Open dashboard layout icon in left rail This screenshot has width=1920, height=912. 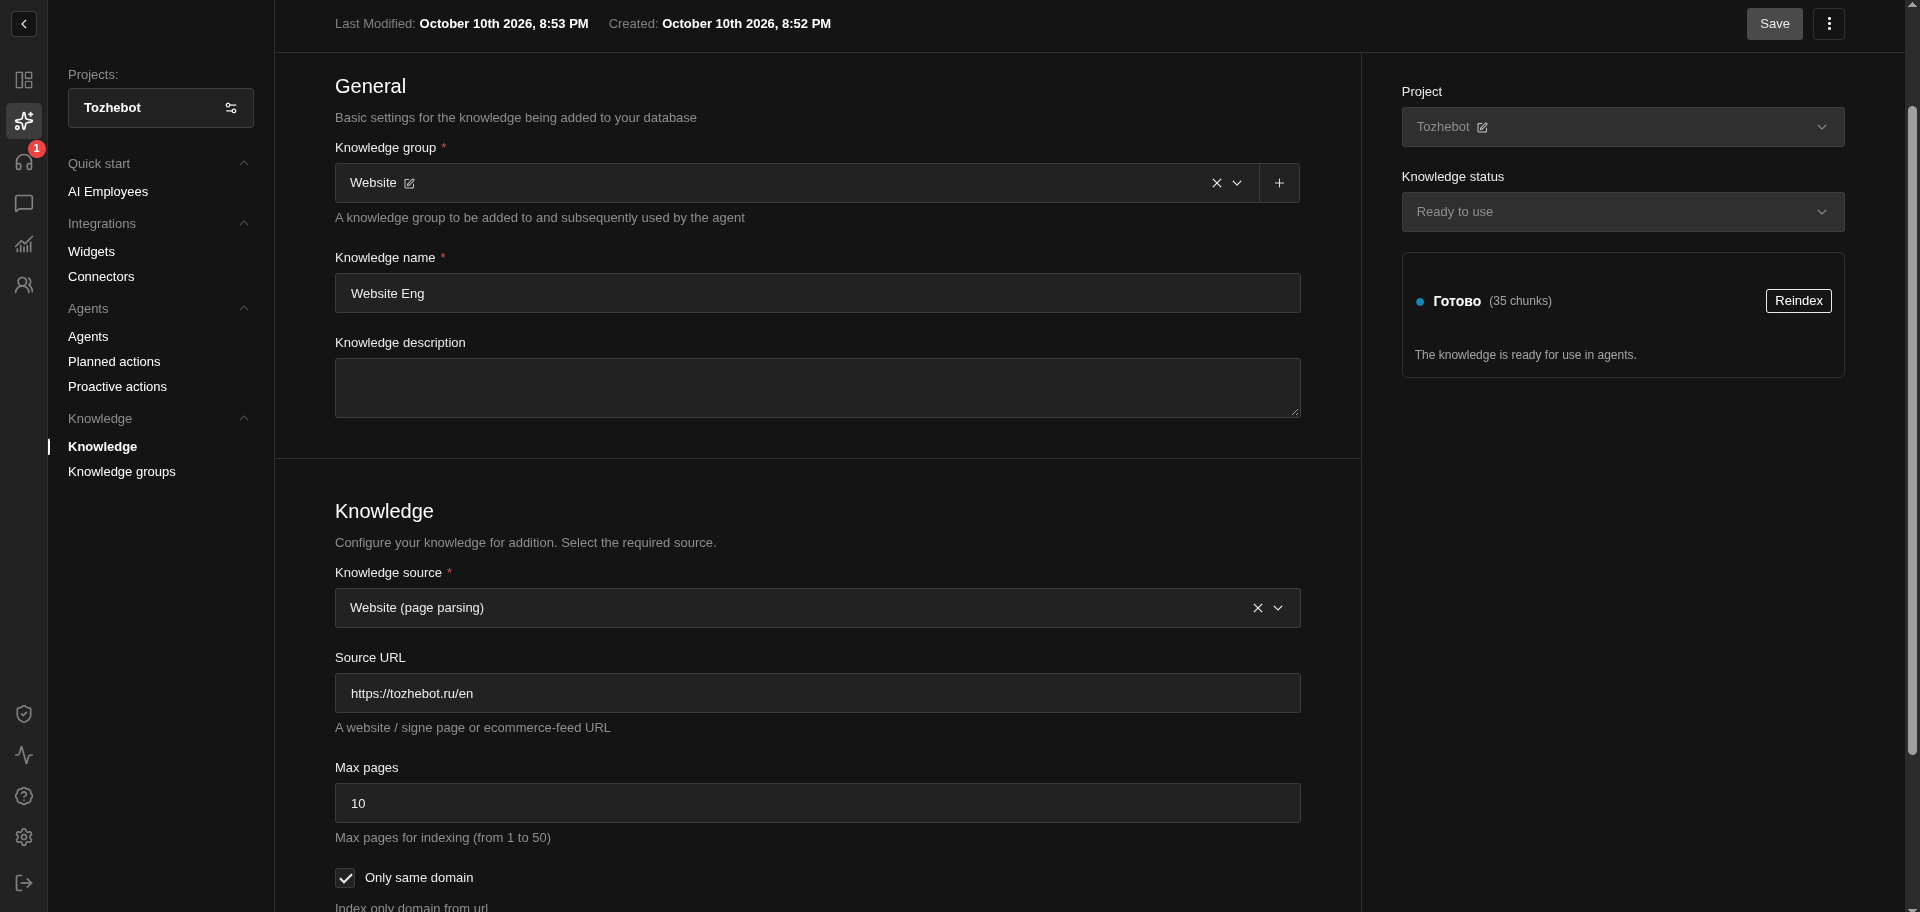[x=24, y=80]
